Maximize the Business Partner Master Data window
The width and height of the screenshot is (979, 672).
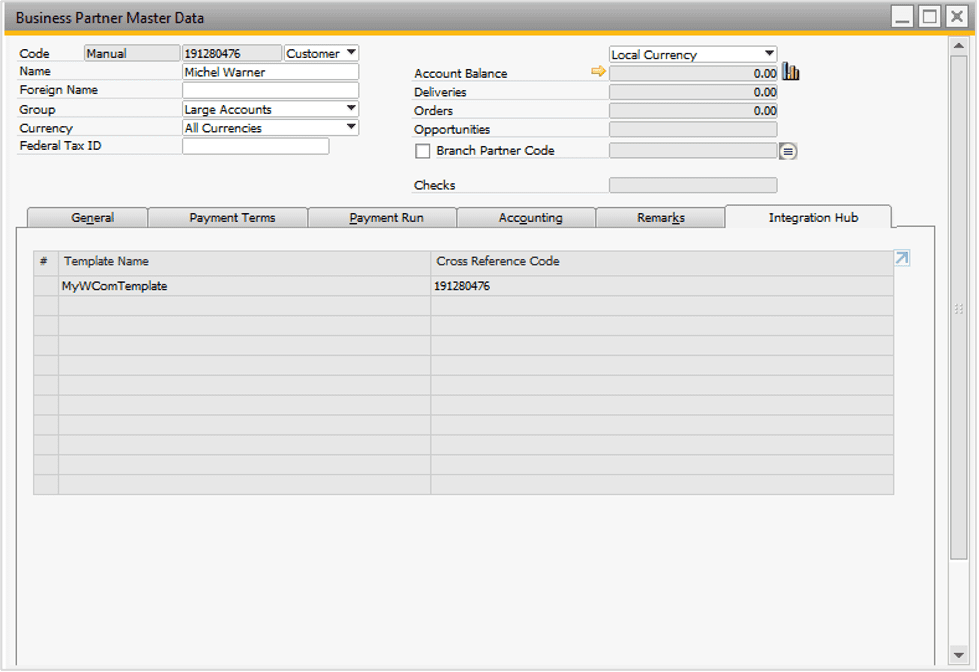[x=929, y=17]
